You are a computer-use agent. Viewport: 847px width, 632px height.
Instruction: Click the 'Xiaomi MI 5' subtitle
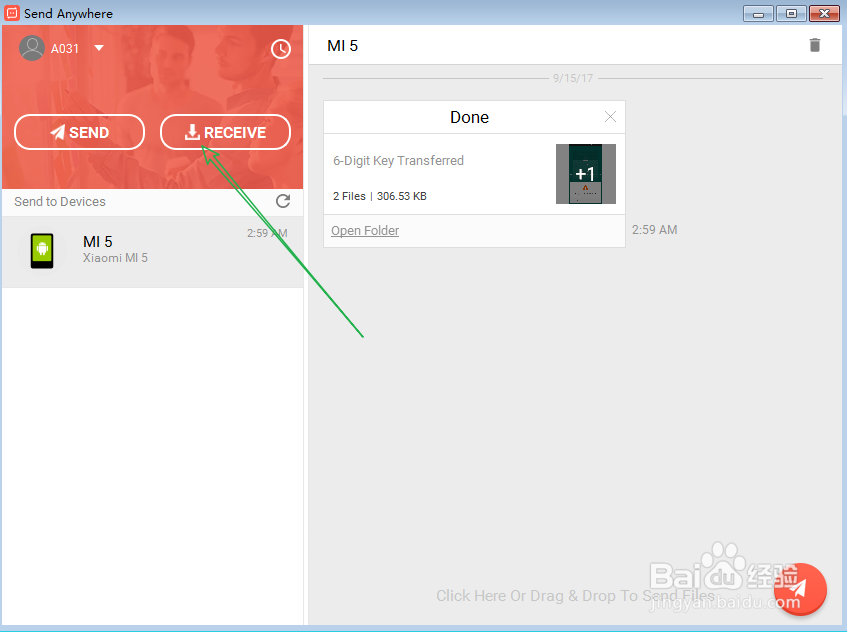point(115,258)
